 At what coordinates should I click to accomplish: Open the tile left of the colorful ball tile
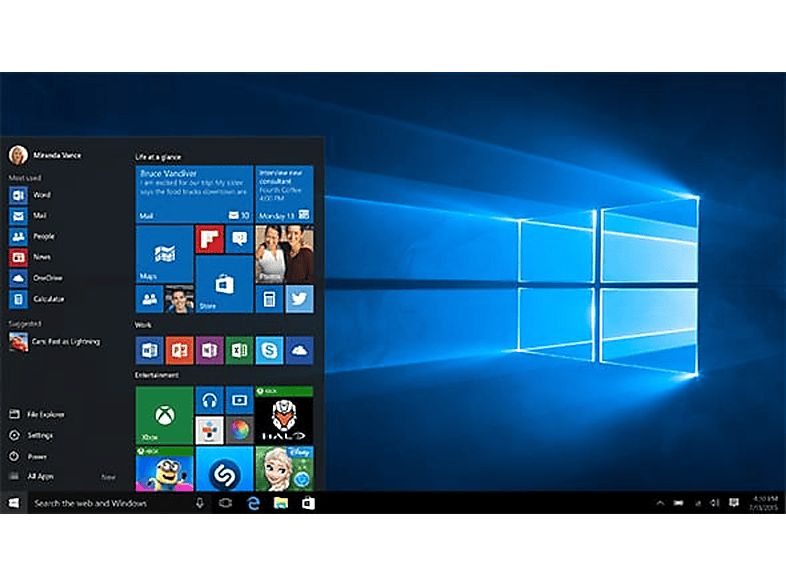(210, 430)
